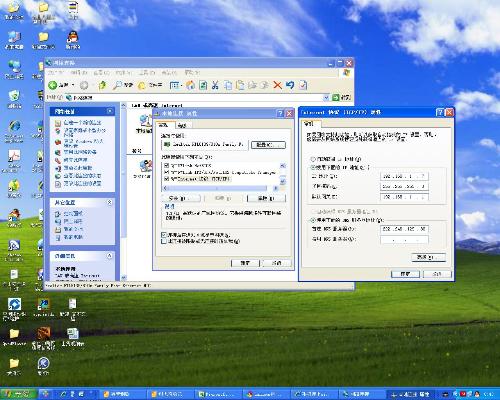Image resolution: width=500 pixels, height=400 pixels.
Task: Click the alternate DNS server input field
Action: click(404, 239)
